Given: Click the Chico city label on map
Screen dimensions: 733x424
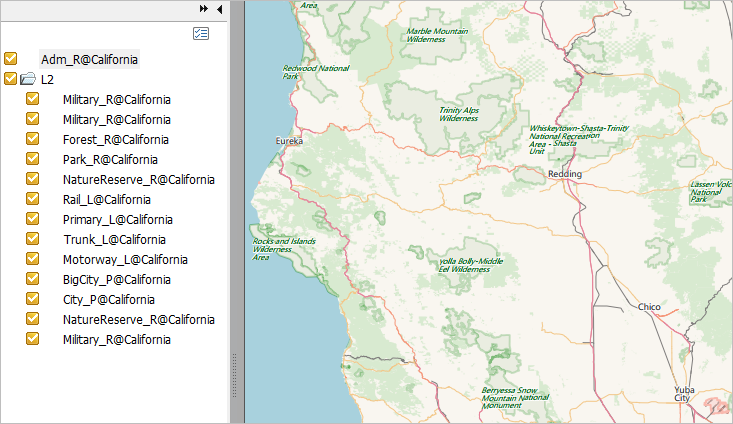Looking at the screenshot, I should 650,307.
